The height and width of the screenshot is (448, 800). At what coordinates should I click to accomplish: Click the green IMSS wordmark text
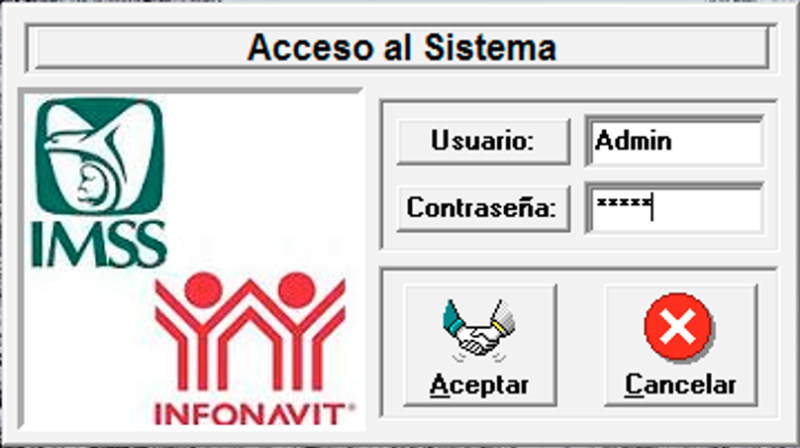point(99,244)
